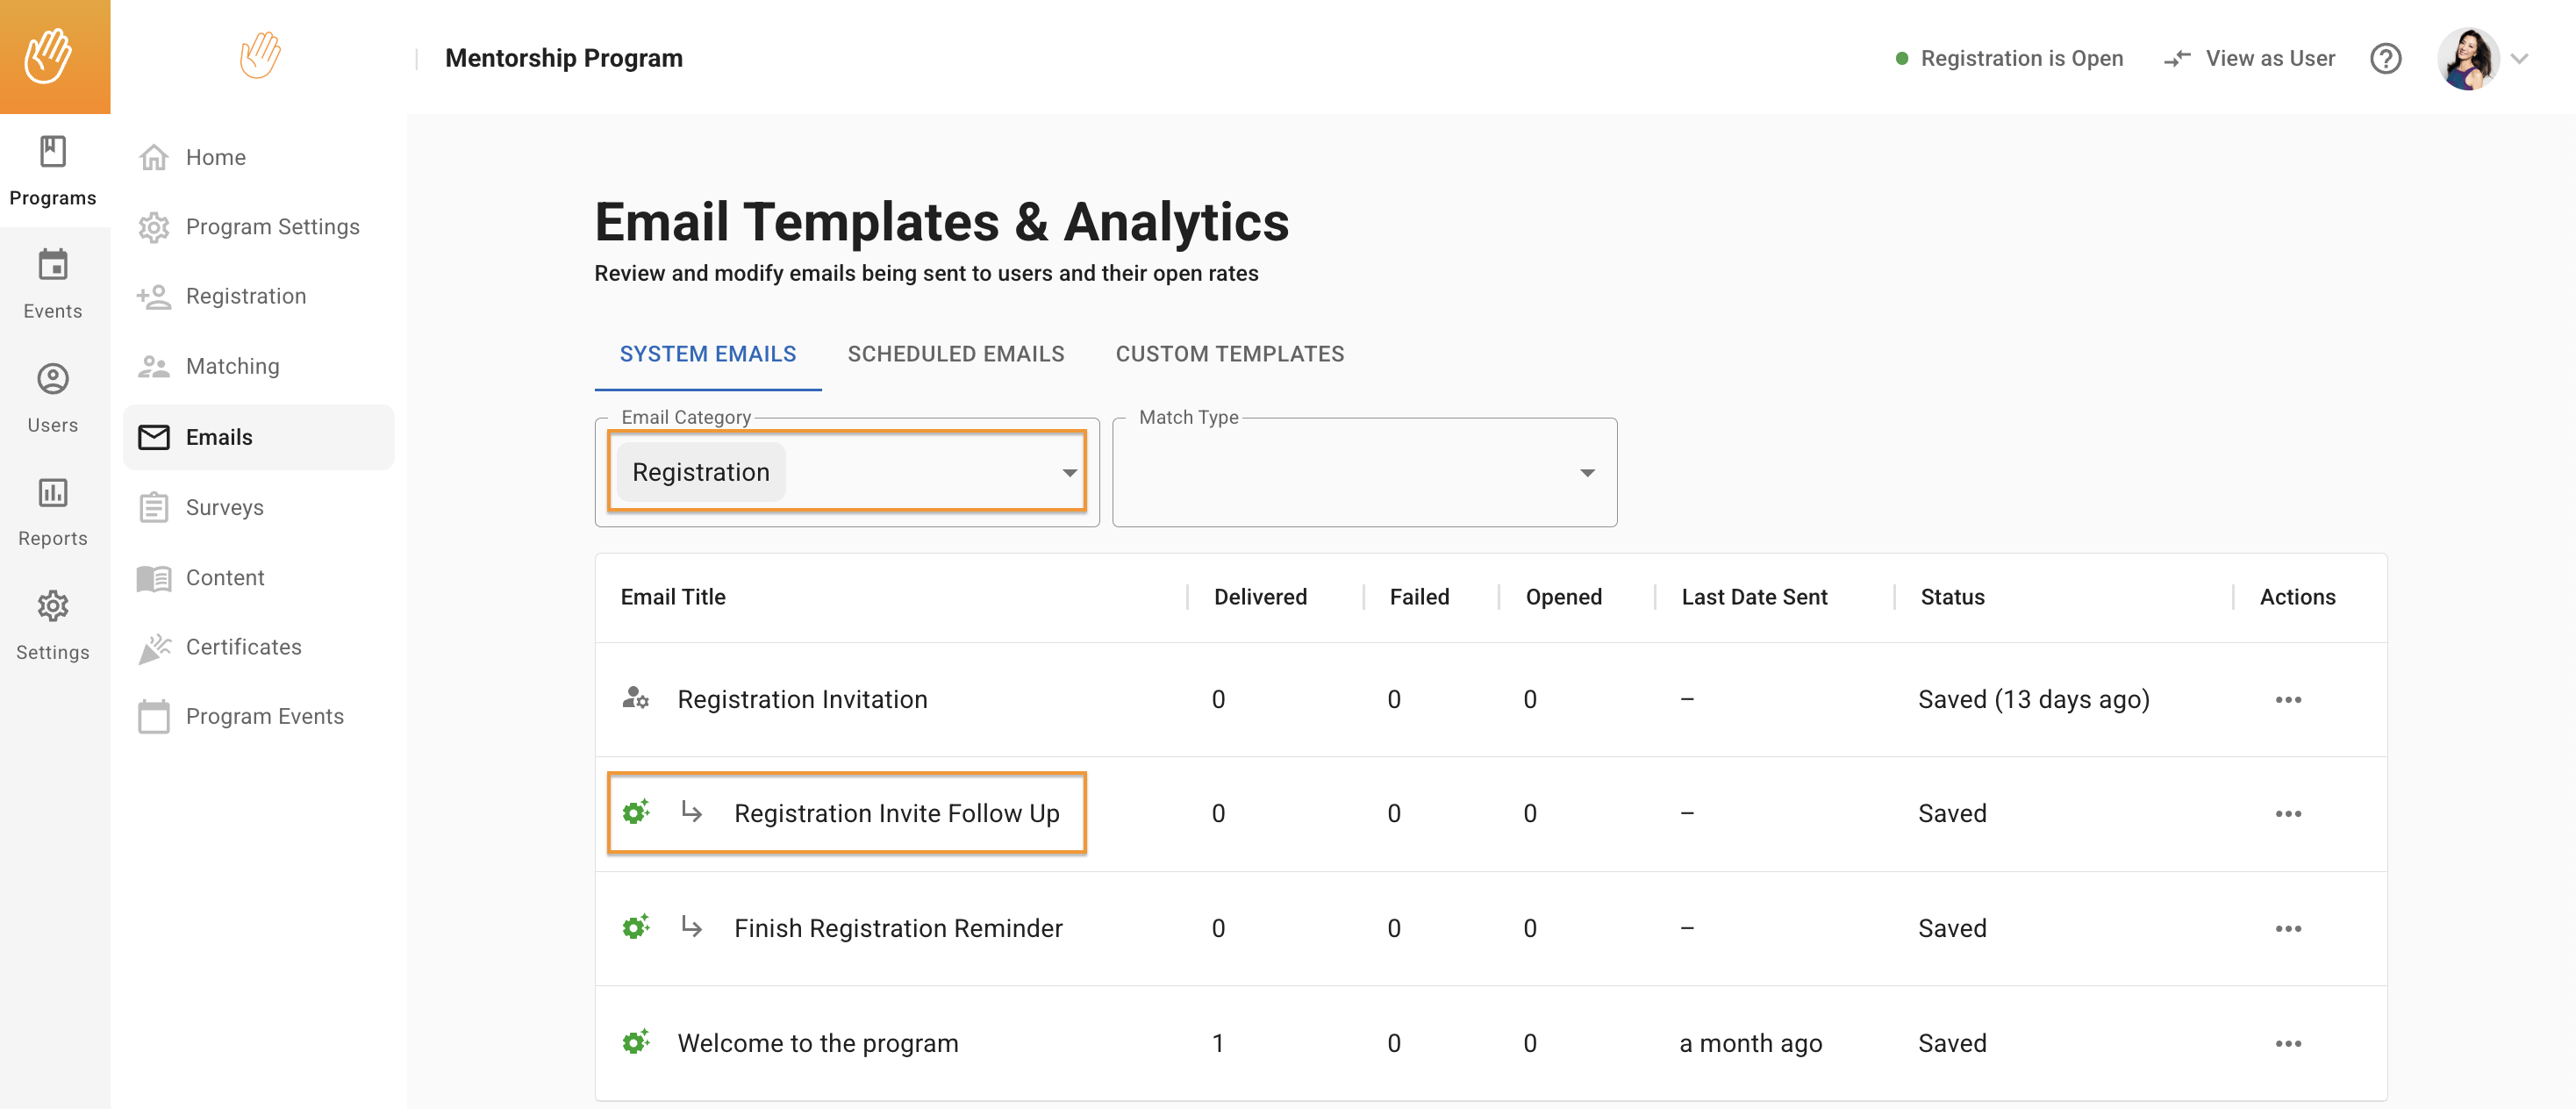This screenshot has height=1109, width=2576.
Task: Open the Users section icon
Action: click(52, 380)
